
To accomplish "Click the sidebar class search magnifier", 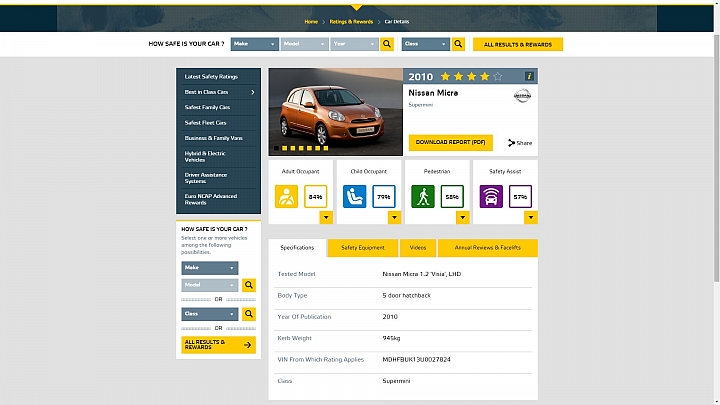I will tap(249, 314).
